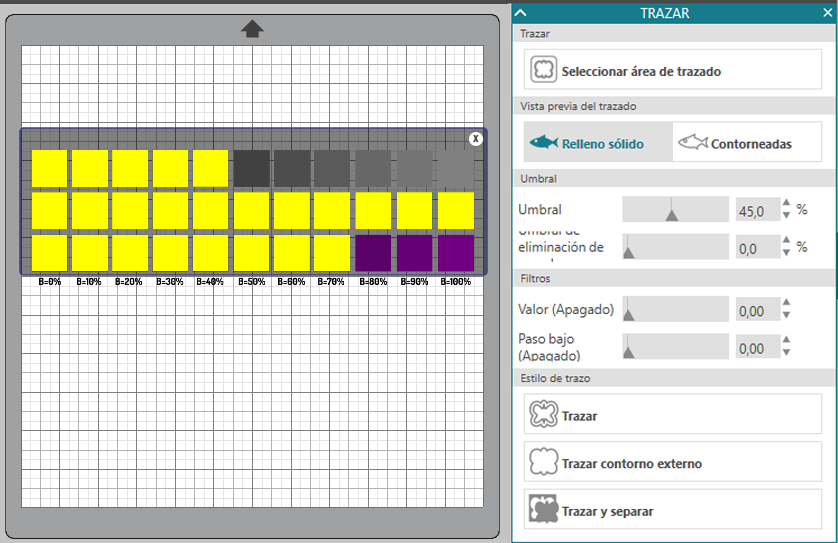Click the B=50% label
This screenshot has width=838, height=543.
pyautogui.click(x=252, y=282)
